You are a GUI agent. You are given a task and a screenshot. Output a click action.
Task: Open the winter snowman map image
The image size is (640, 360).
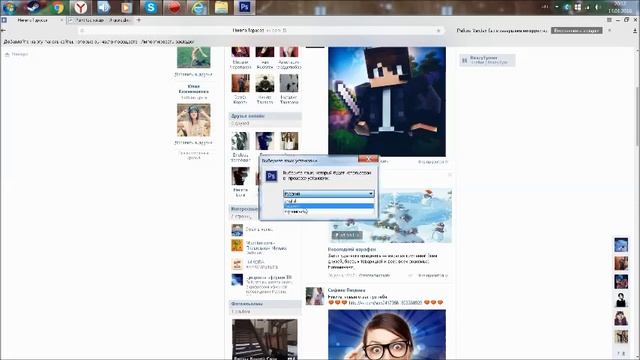(390, 216)
